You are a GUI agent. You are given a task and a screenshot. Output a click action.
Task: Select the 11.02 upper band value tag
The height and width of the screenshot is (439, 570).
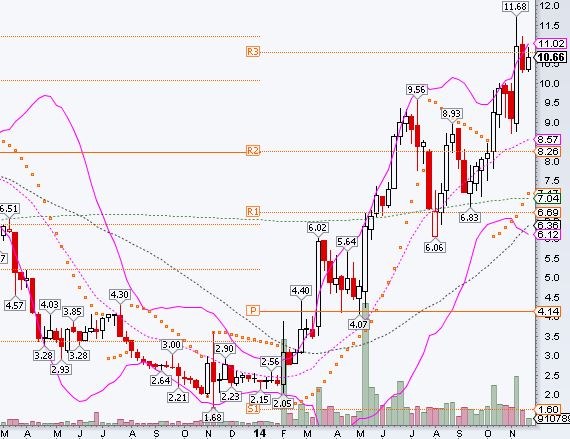tap(550, 44)
